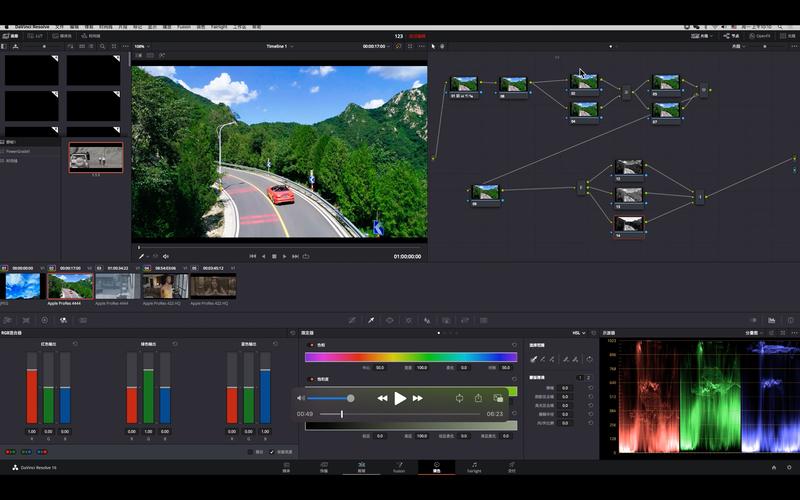
Task: Switch to the Fusion page tab
Action: click(x=399, y=467)
